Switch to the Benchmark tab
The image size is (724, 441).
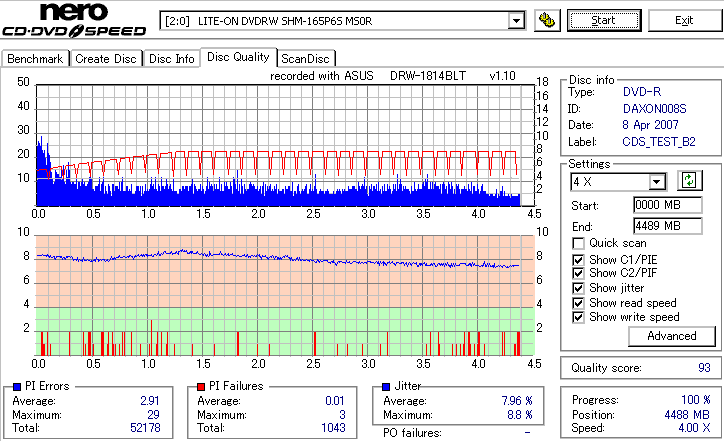pyautogui.click(x=35, y=59)
